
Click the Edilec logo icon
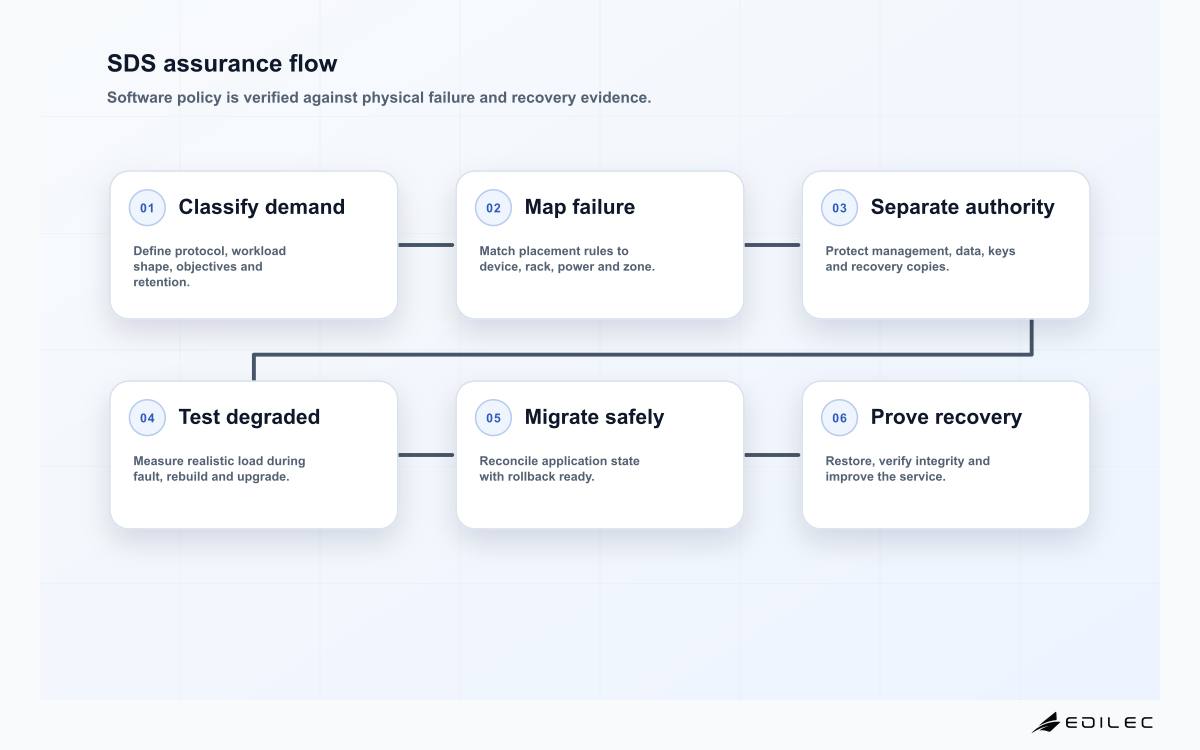1046,722
